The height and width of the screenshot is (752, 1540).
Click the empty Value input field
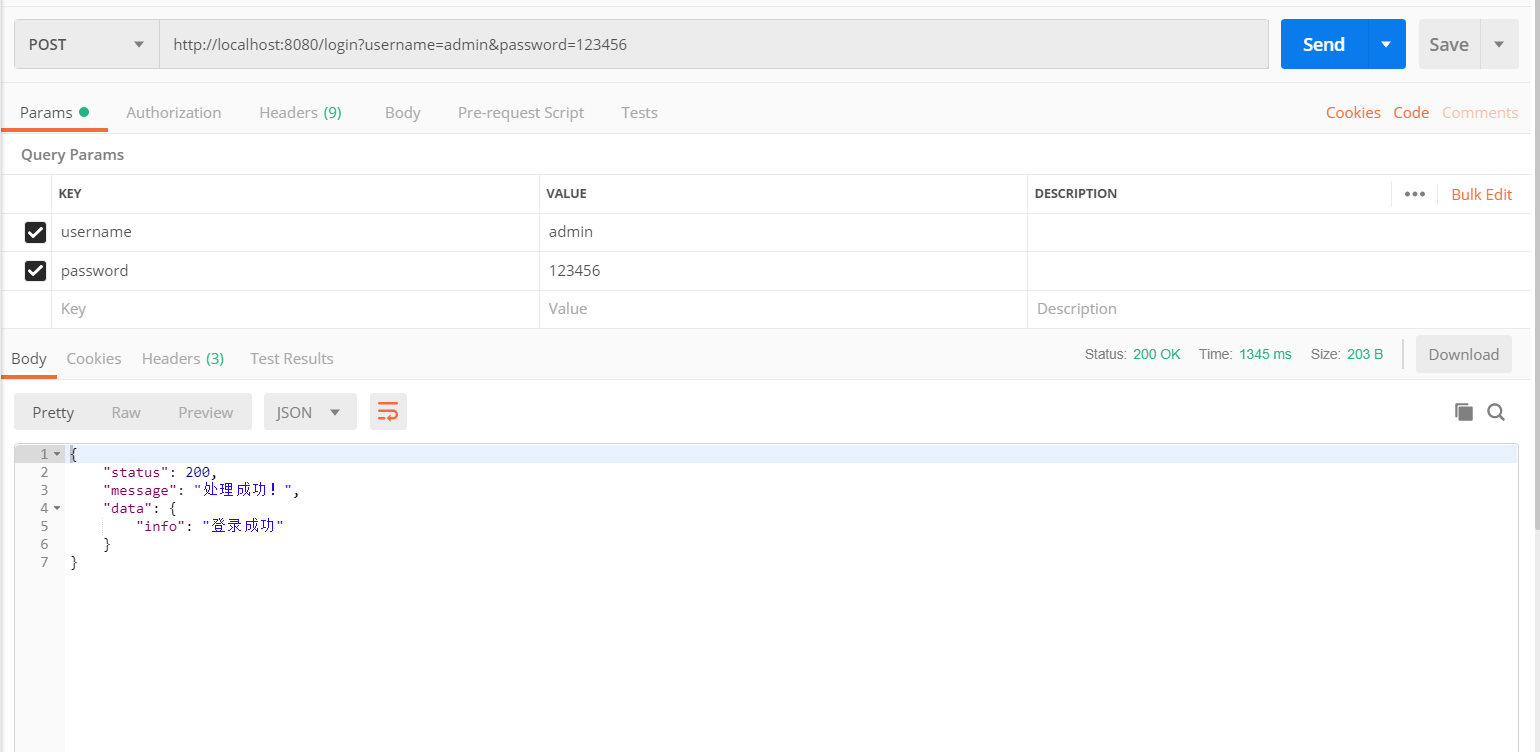click(x=783, y=309)
